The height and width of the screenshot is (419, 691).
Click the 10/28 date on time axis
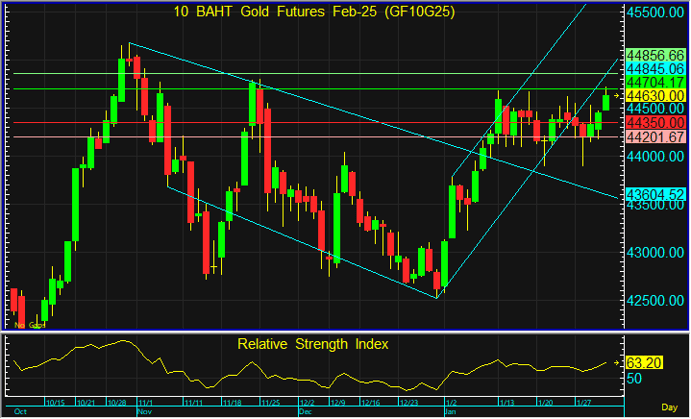click(x=119, y=402)
